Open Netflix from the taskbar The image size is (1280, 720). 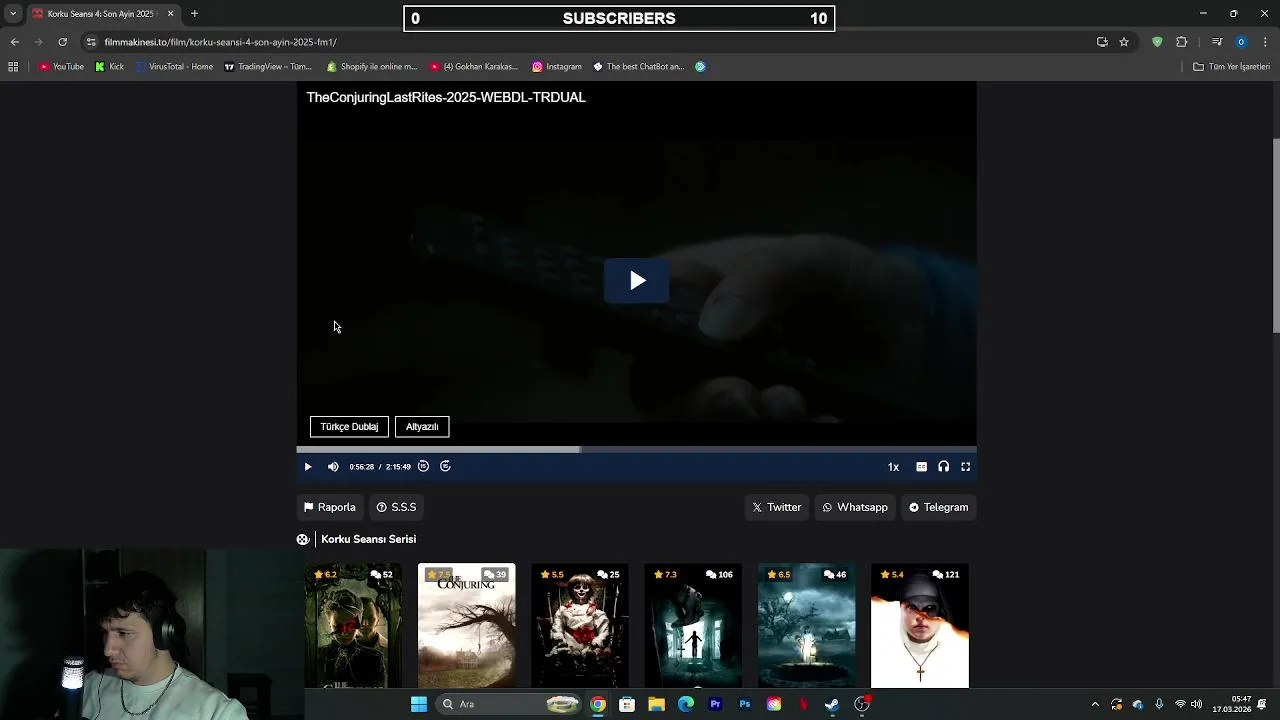(803, 704)
